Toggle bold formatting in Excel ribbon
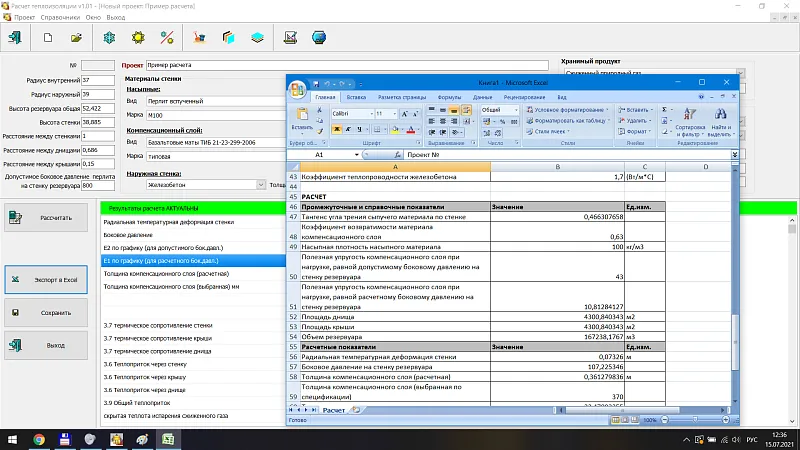 coord(335,129)
